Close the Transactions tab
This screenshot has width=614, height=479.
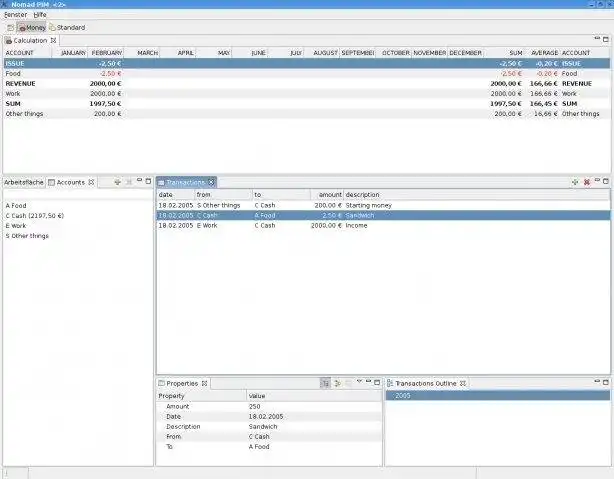click(211, 183)
